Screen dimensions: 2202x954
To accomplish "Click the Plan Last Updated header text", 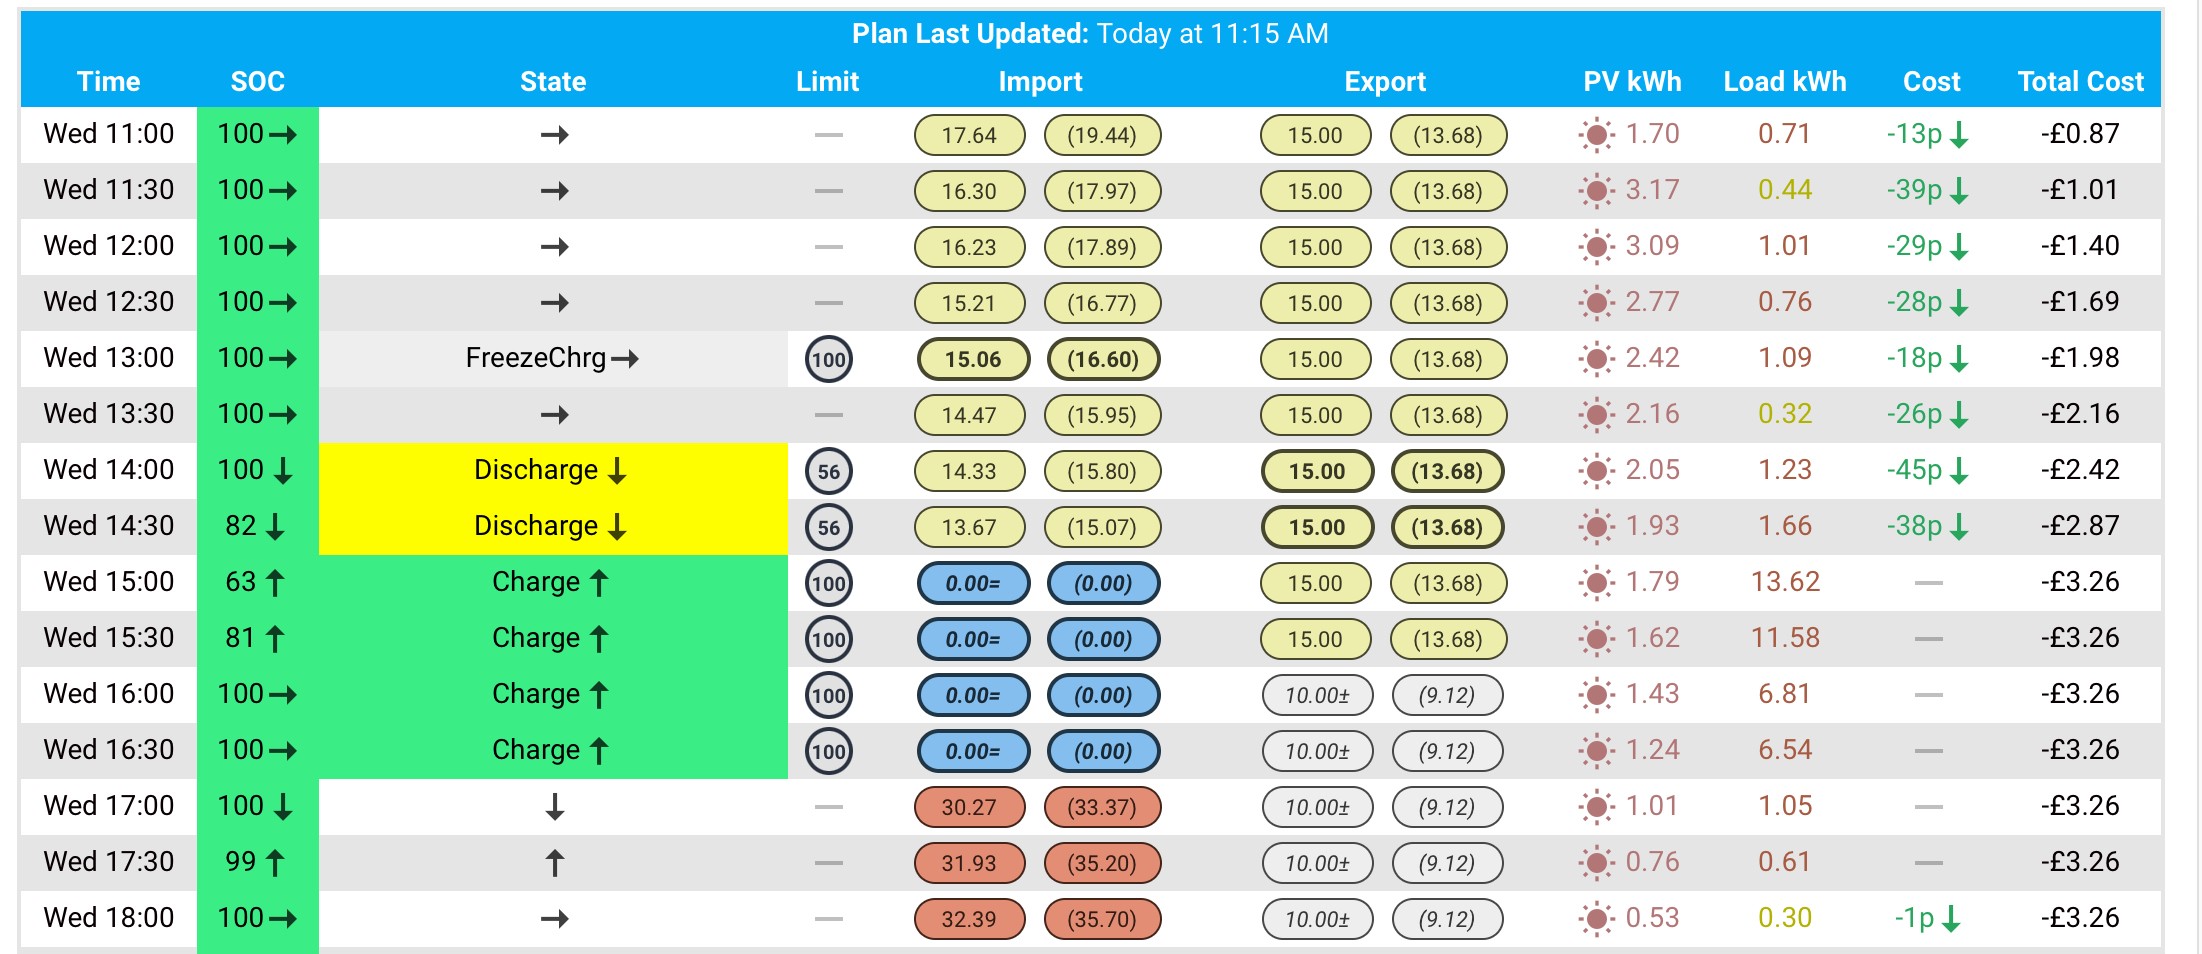I will pyautogui.click(x=1090, y=34).
